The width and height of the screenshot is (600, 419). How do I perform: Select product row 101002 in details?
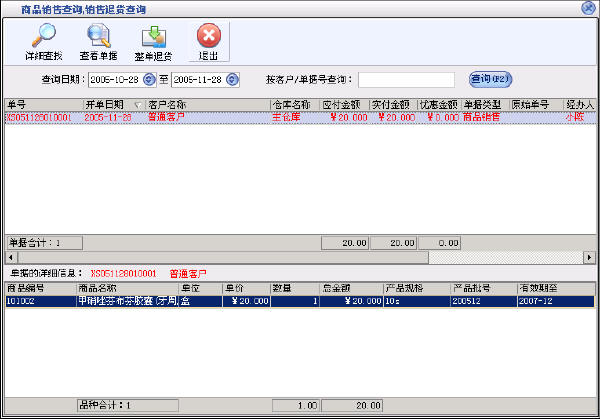point(40,300)
